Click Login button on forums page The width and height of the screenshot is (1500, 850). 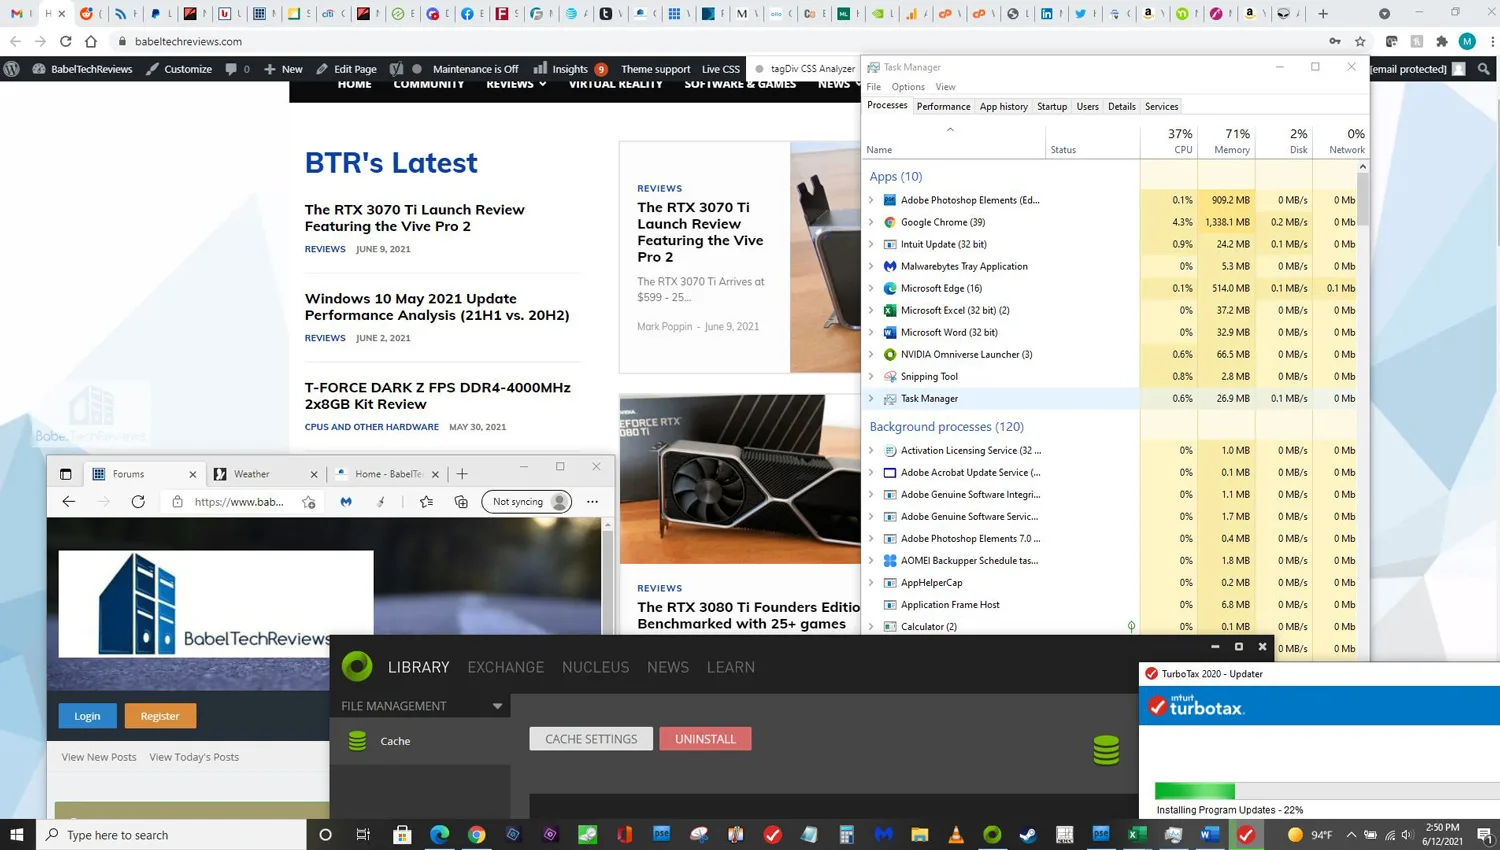[x=87, y=716]
